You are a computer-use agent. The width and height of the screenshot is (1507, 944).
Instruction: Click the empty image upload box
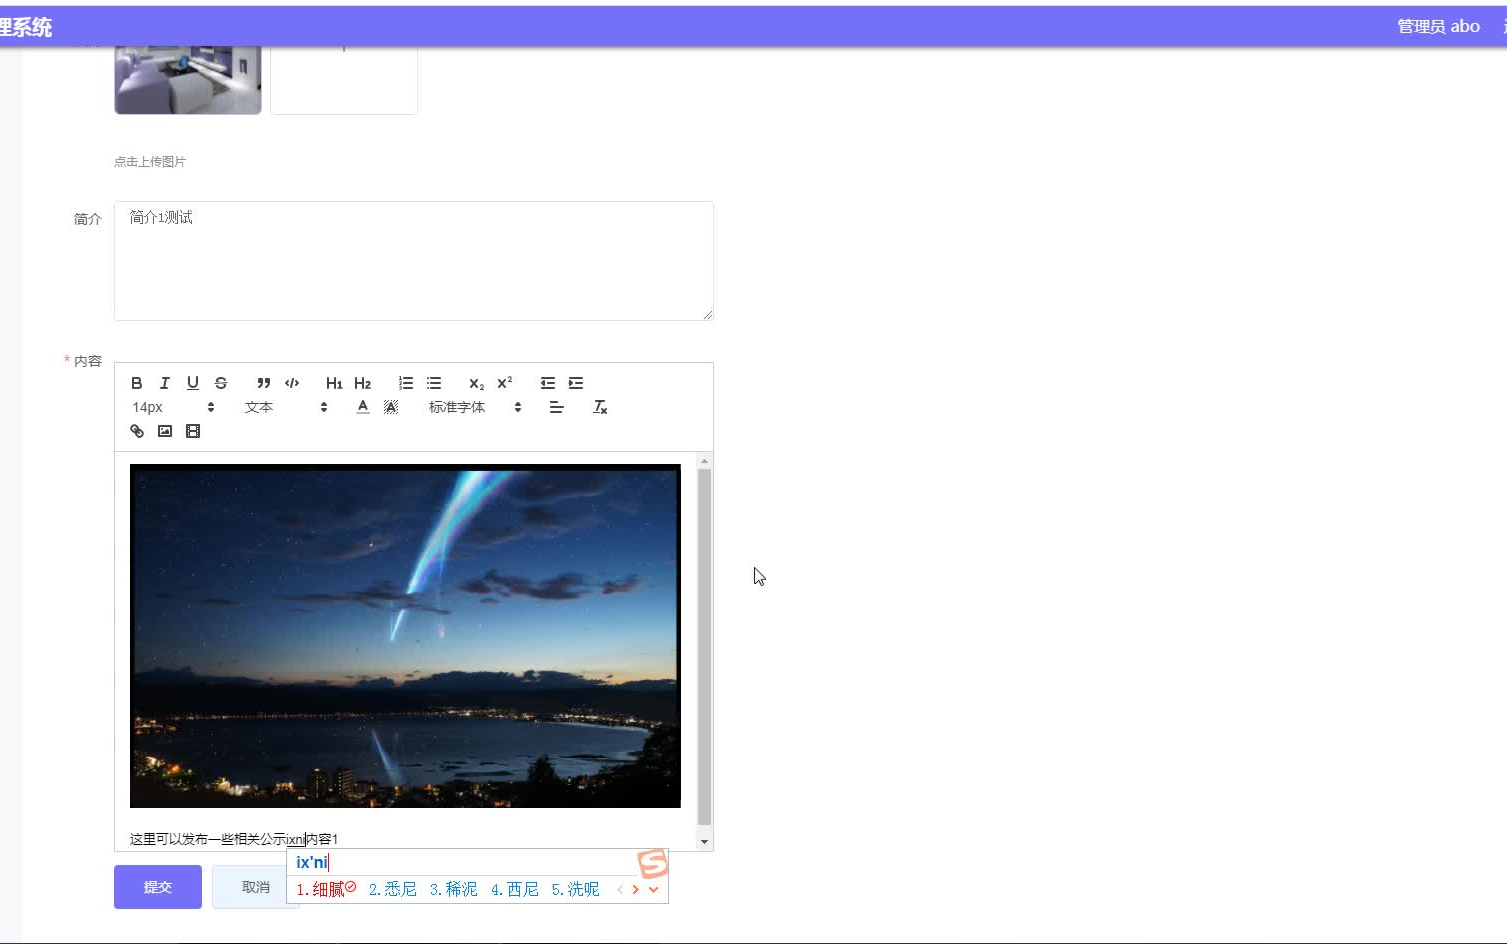click(x=344, y=79)
